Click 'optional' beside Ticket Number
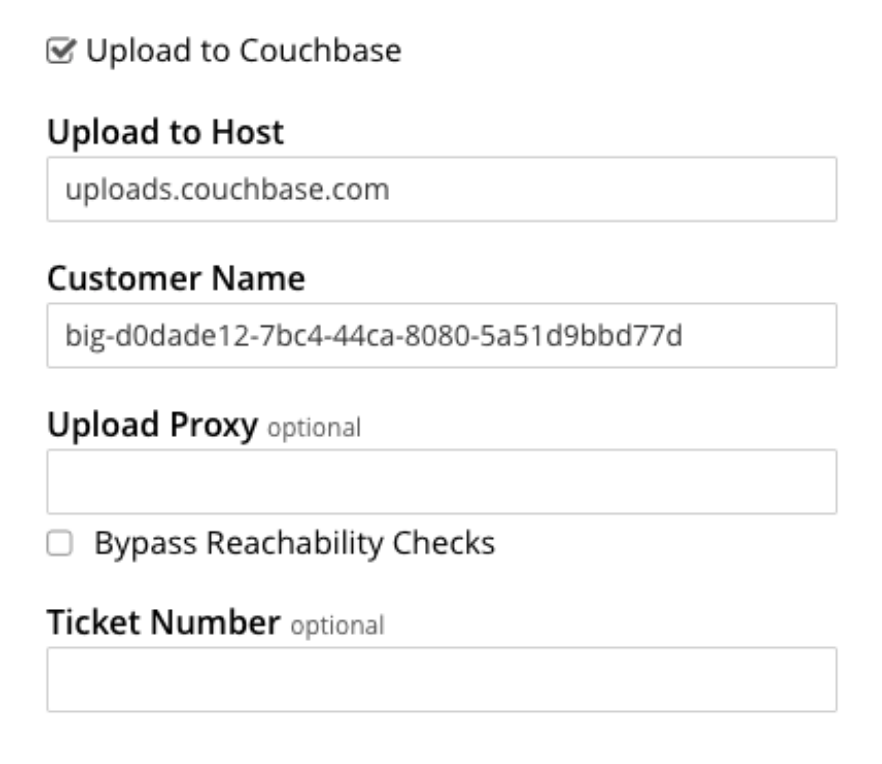Viewport: 882px width, 764px height. tap(337, 626)
